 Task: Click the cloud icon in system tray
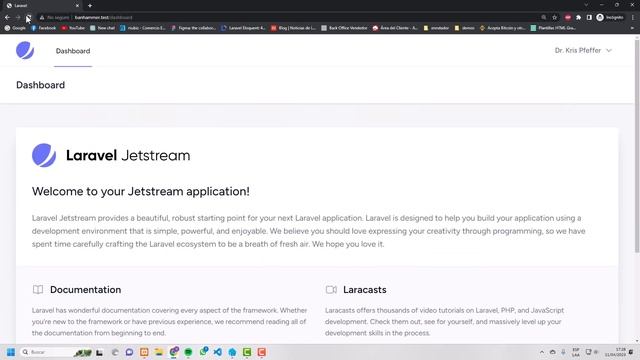tap(553, 352)
